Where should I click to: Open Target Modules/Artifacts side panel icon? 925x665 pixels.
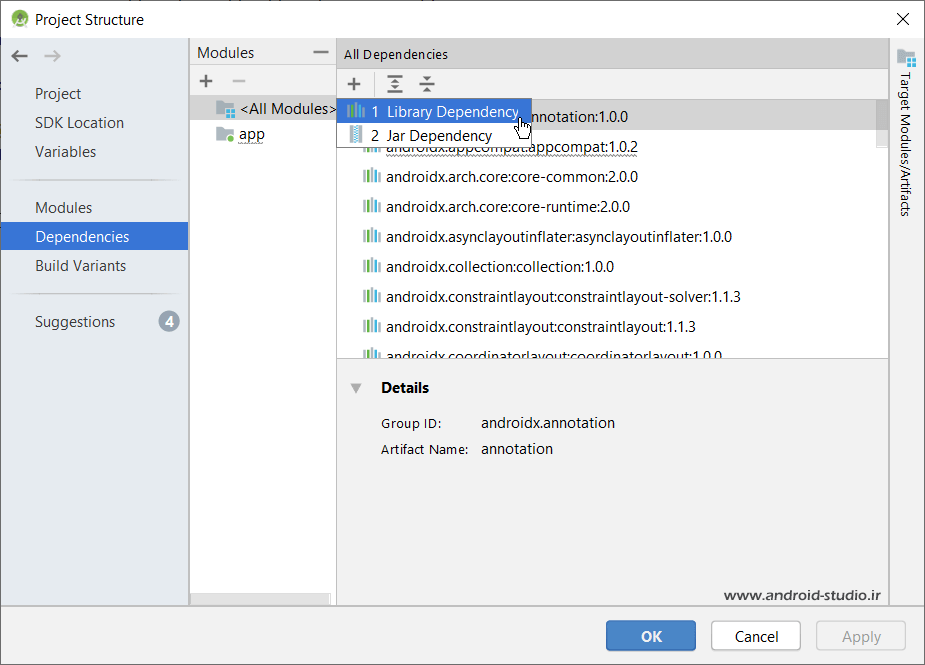tap(906, 58)
